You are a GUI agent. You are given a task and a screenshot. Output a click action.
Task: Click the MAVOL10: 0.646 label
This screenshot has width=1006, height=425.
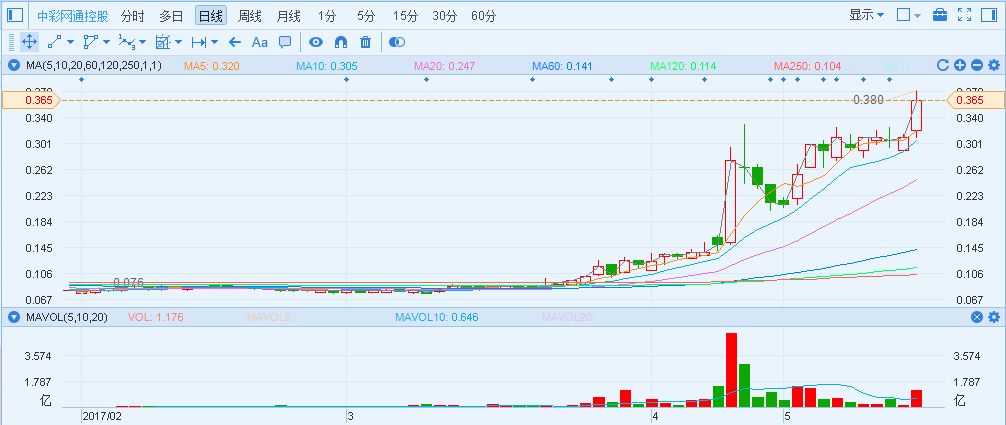click(437, 317)
